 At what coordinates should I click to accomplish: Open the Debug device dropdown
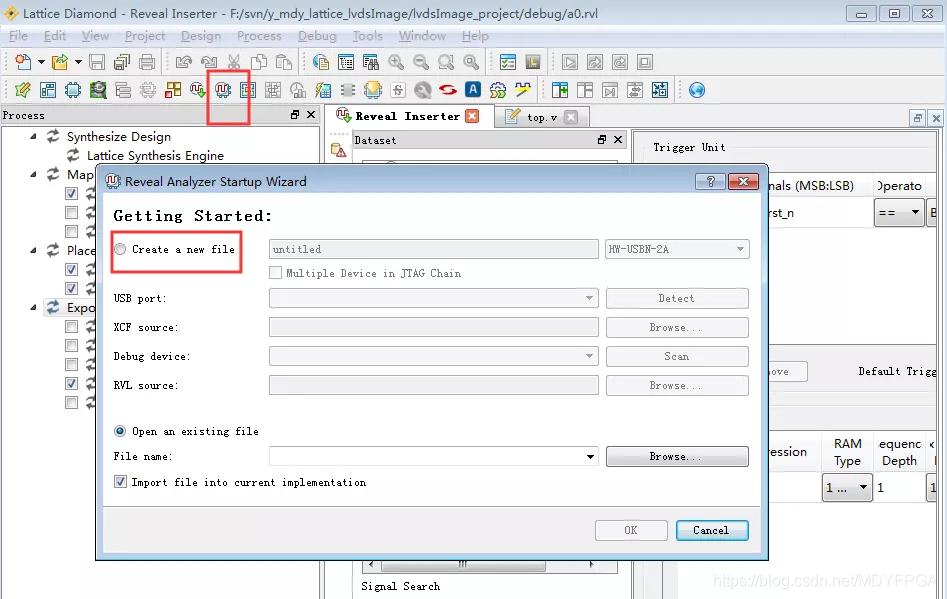pos(434,356)
